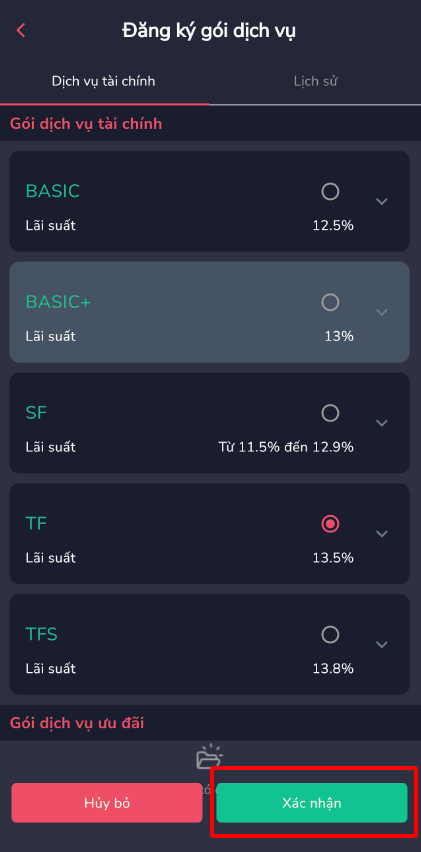The height and width of the screenshot is (852, 421).
Task: Select the BASIC package radio button
Action: (x=330, y=191)
